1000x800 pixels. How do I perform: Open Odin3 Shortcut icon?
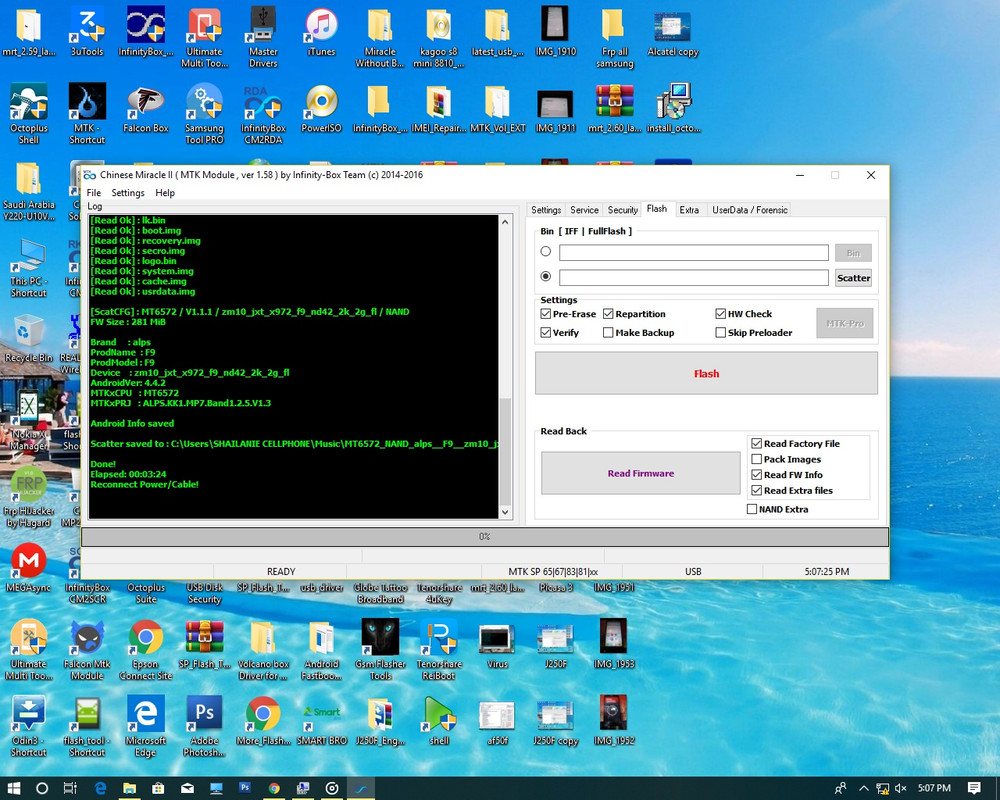pos(29,726)
